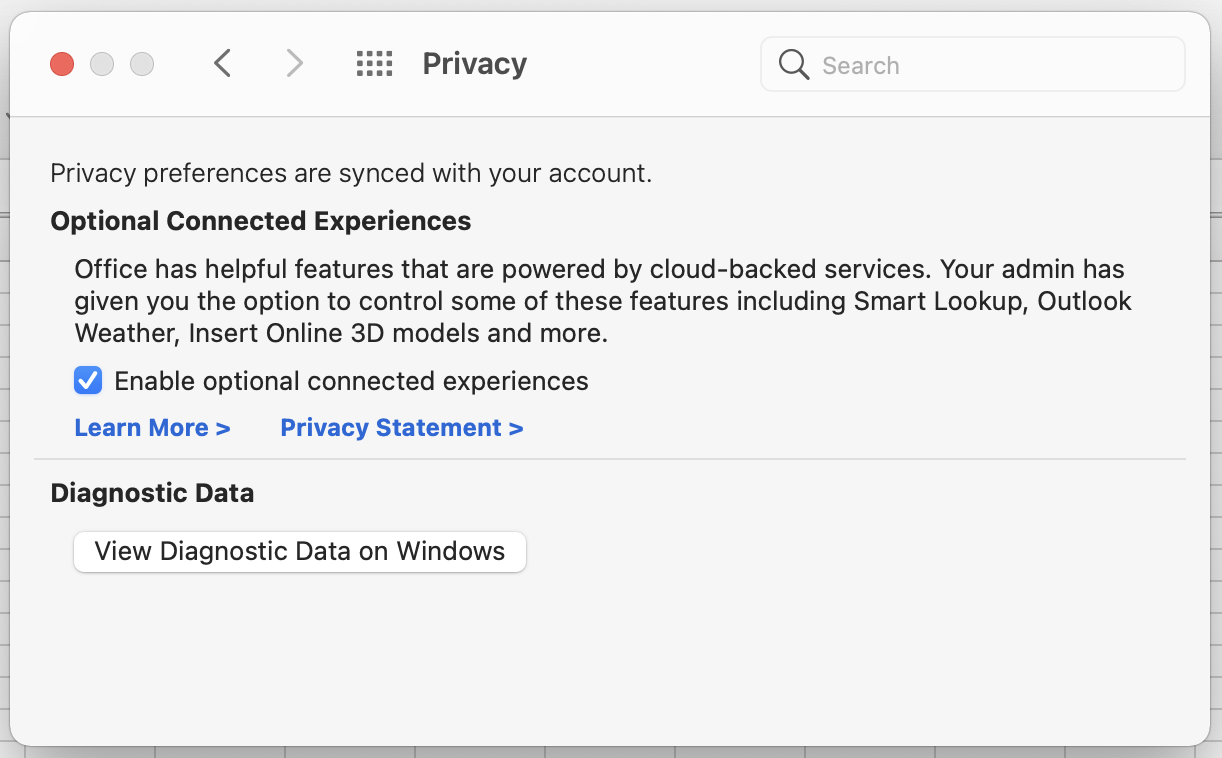The width and height of the screenshot is (1222, 758).
Task: Click the back arrow in the toolbar
Action: point(222,64)
